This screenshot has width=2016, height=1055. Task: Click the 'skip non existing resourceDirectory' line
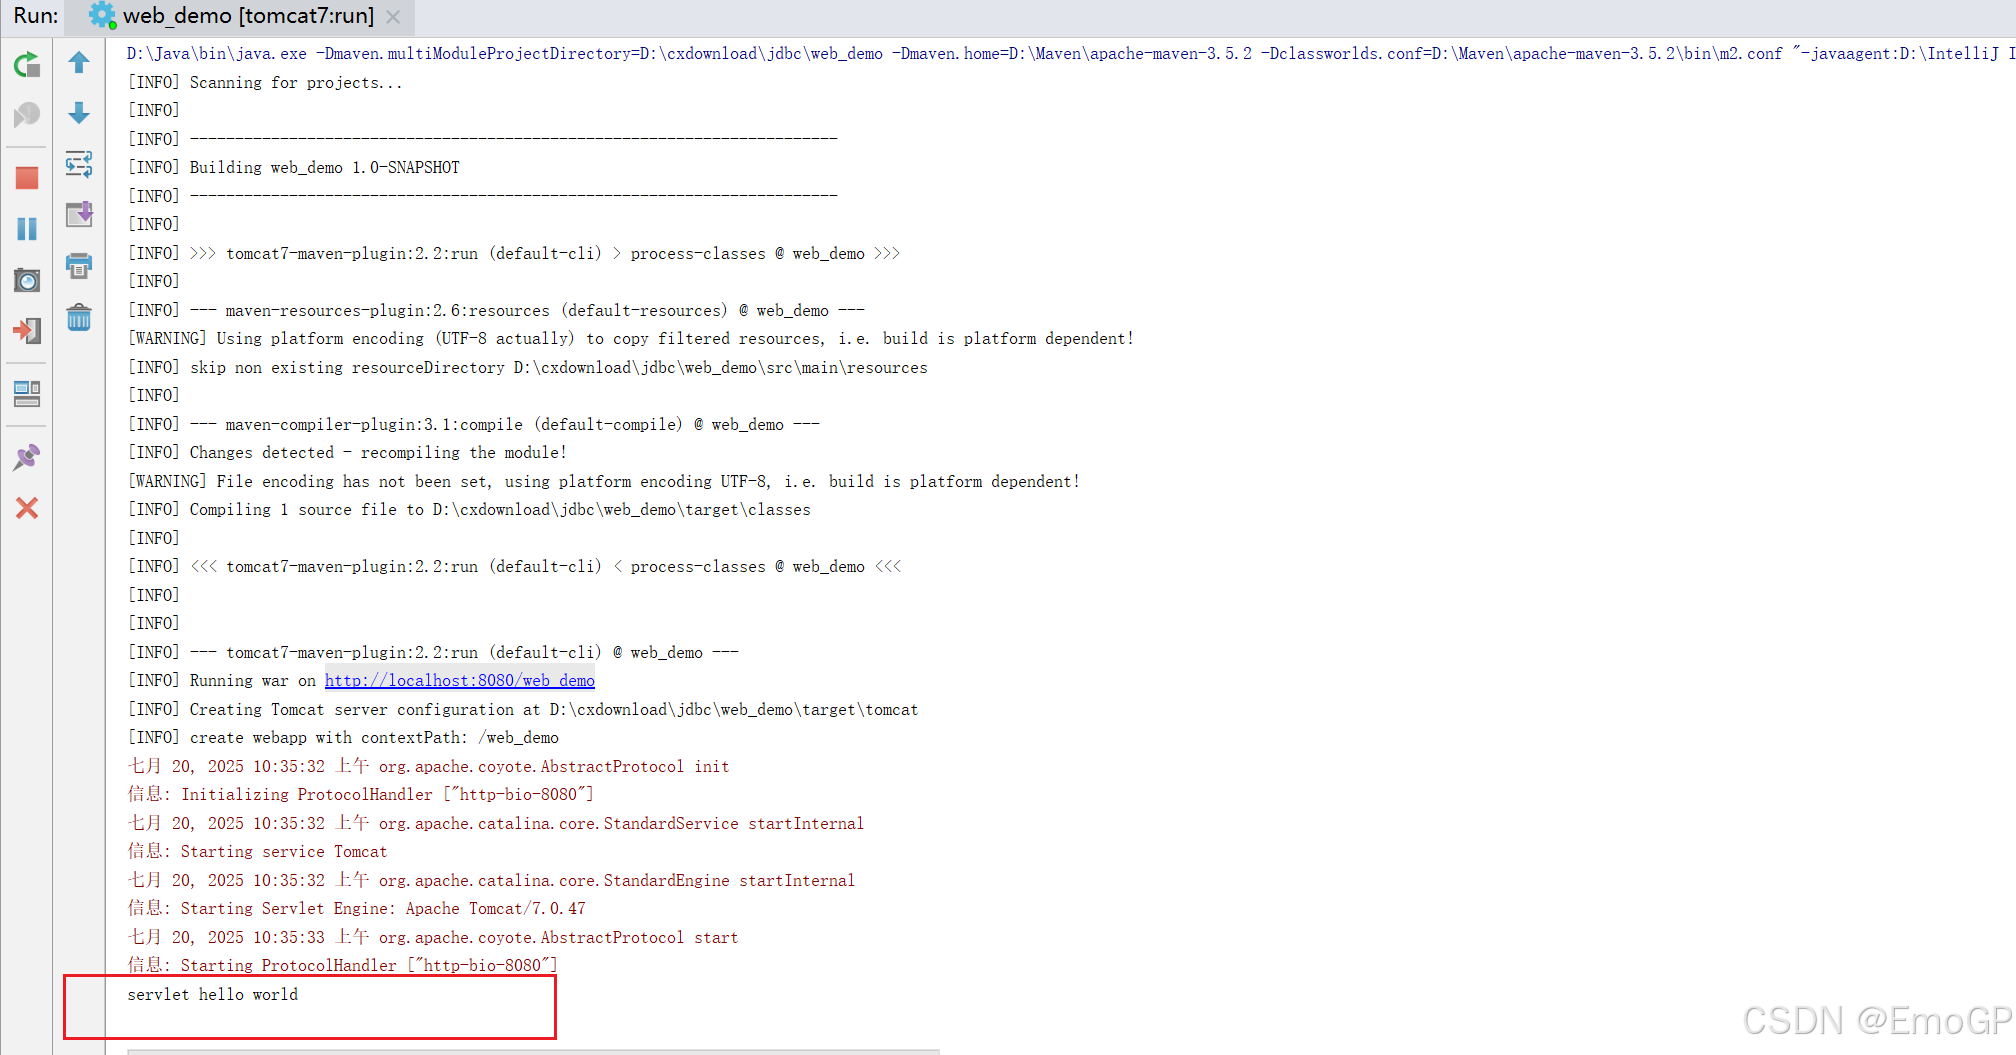tap(528, 368)
